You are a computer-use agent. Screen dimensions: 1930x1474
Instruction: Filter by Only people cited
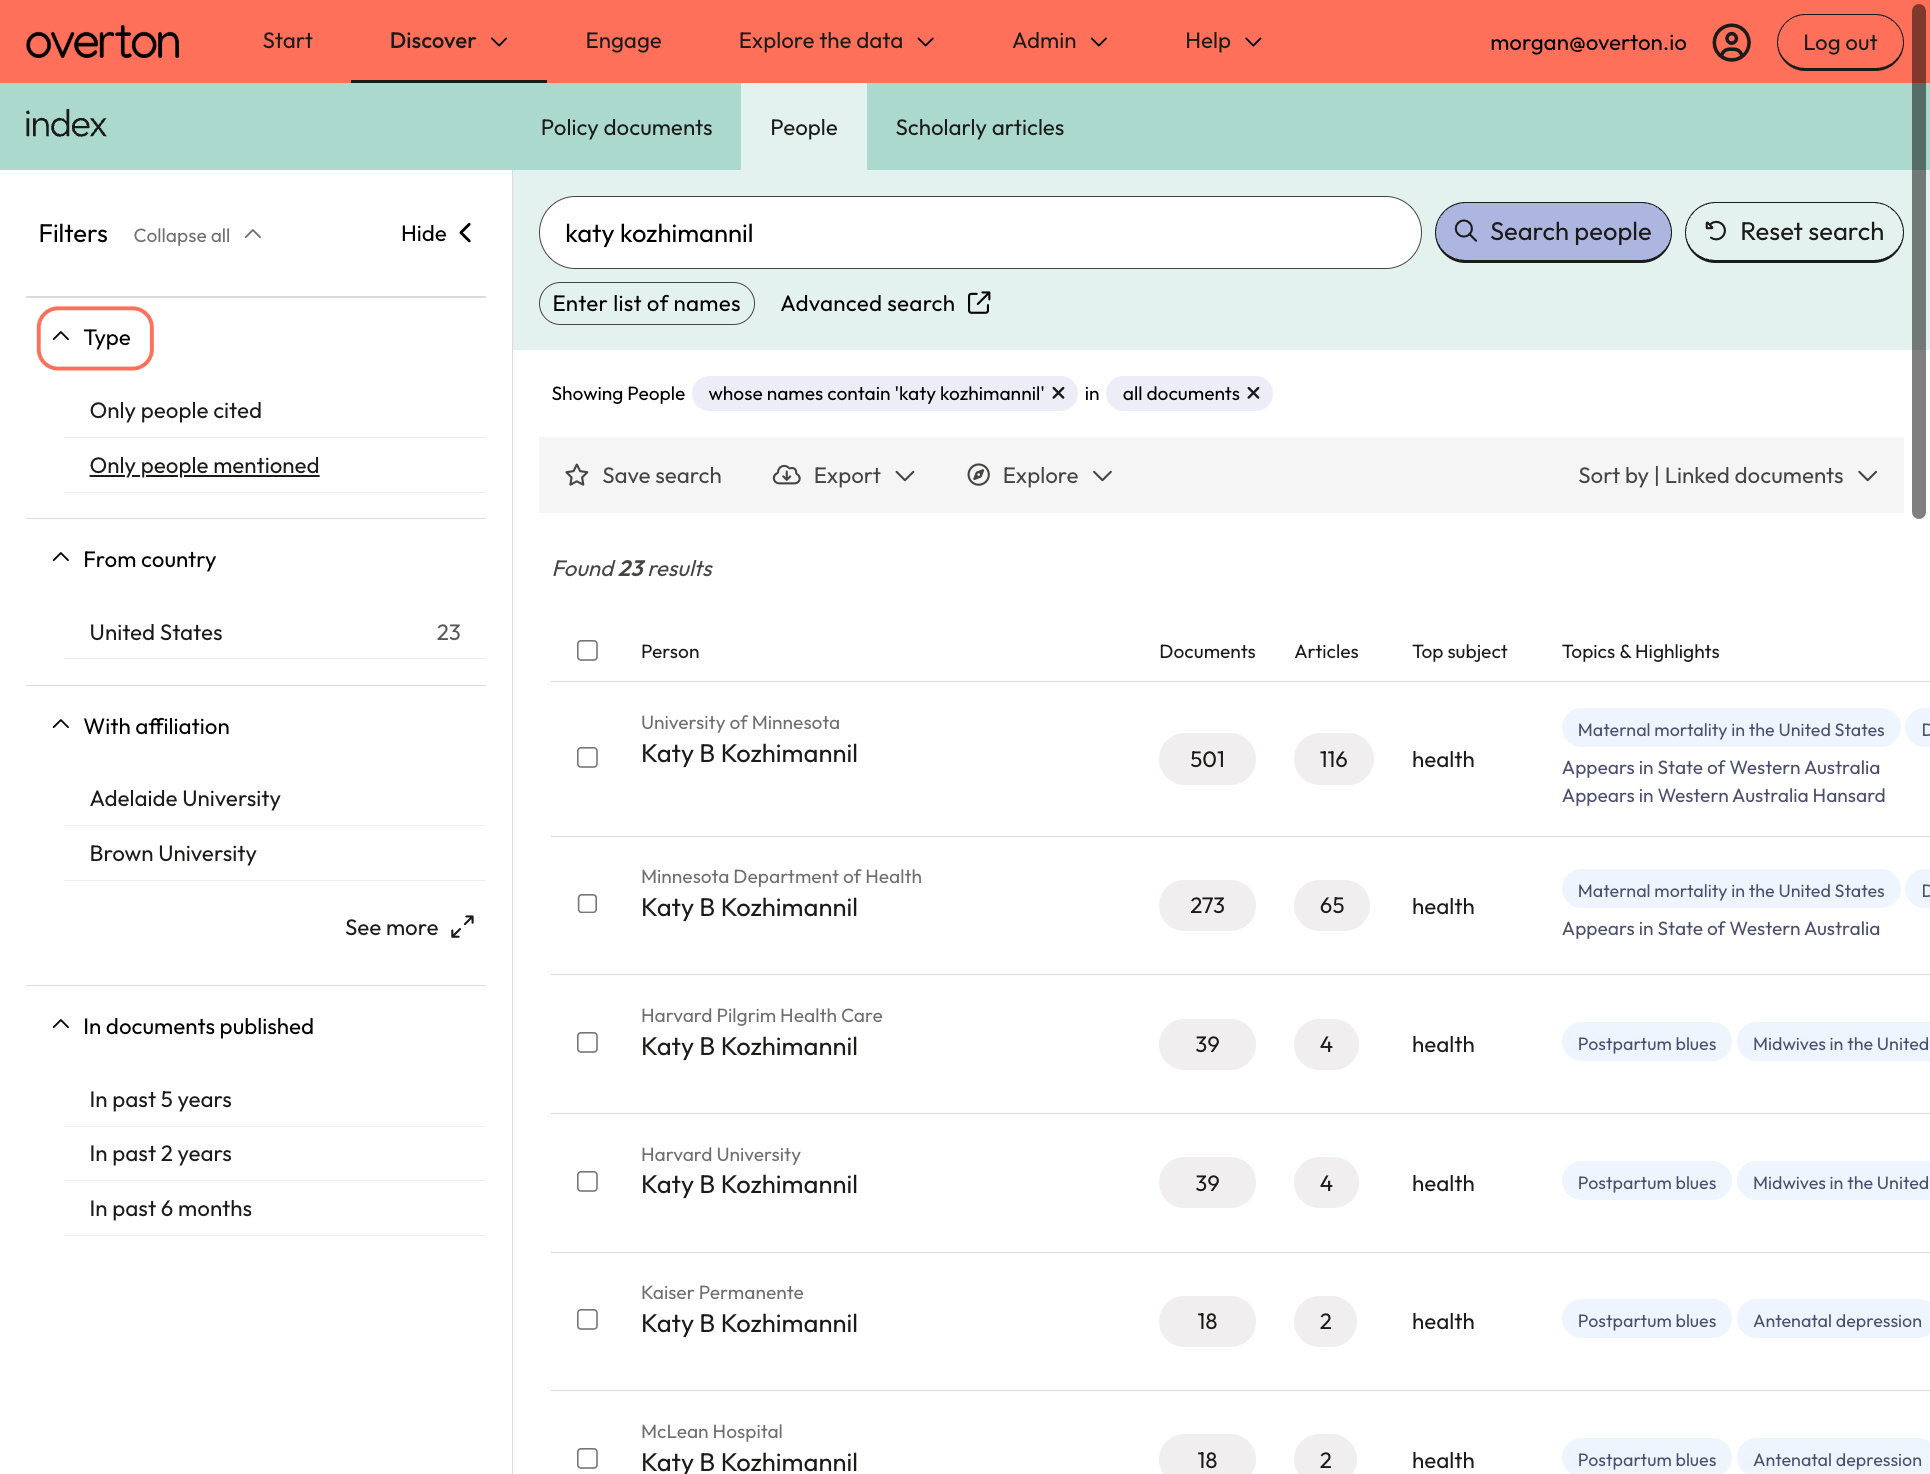175,411
